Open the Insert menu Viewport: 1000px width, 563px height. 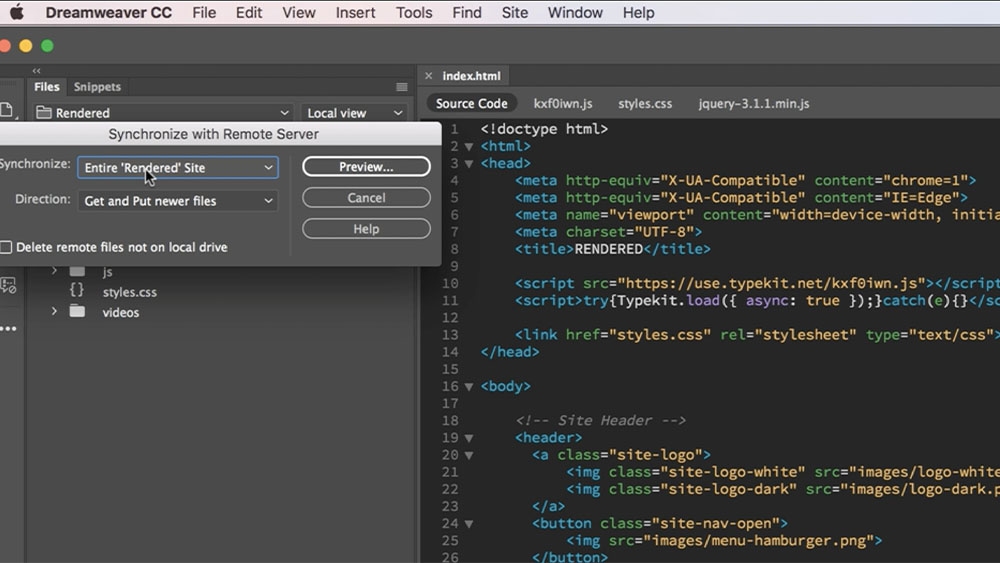pos(355,12)
